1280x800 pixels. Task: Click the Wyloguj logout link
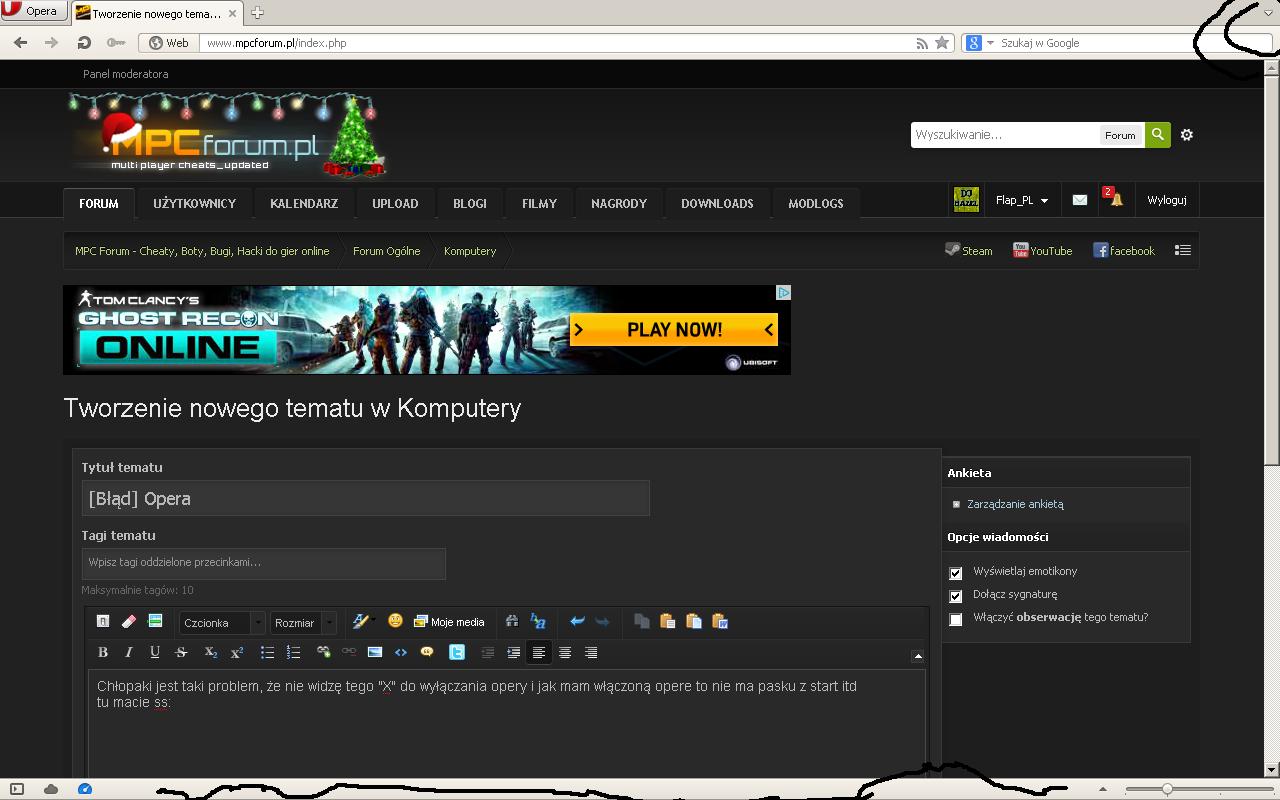pos(1167,200)
